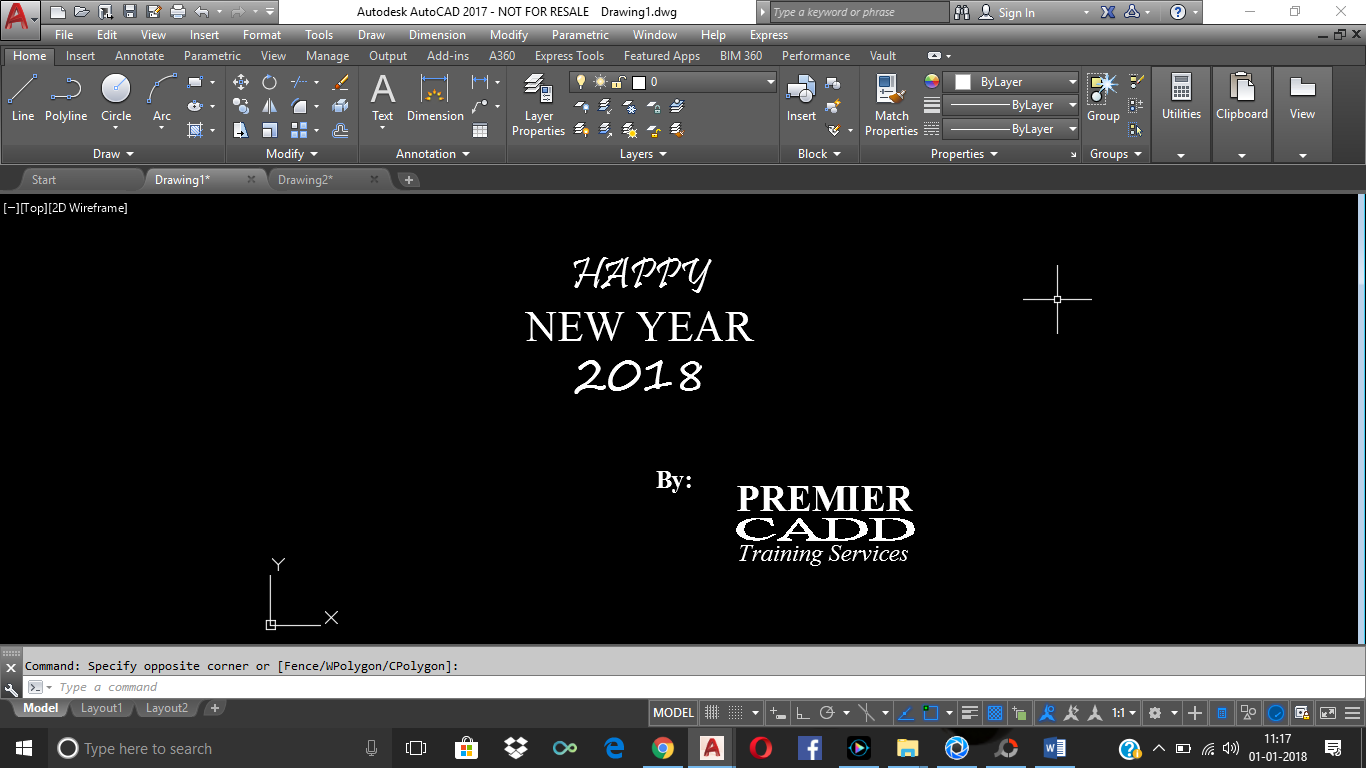The width and height of the screenshot is (1366, 768).
Task: Open the Format menu
Action: 262,35
